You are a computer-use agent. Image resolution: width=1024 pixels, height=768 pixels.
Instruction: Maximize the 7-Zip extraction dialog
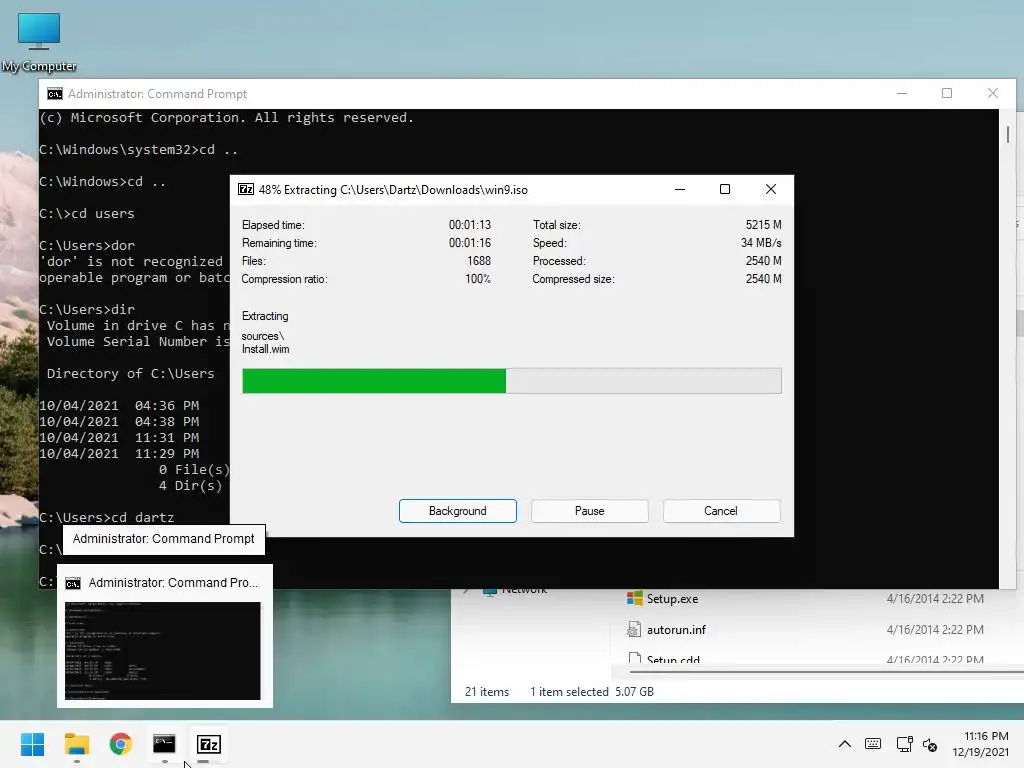[x=725, y=189]
